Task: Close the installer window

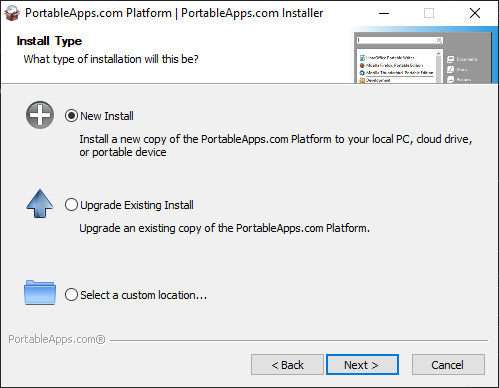Action: coord(475,13)
